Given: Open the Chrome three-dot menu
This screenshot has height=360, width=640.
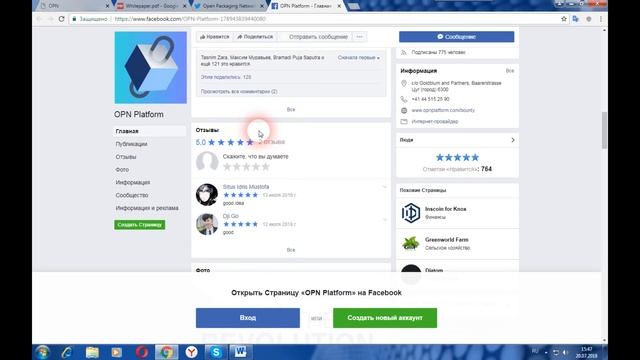Looking at the screenshot, I should 601,19.
